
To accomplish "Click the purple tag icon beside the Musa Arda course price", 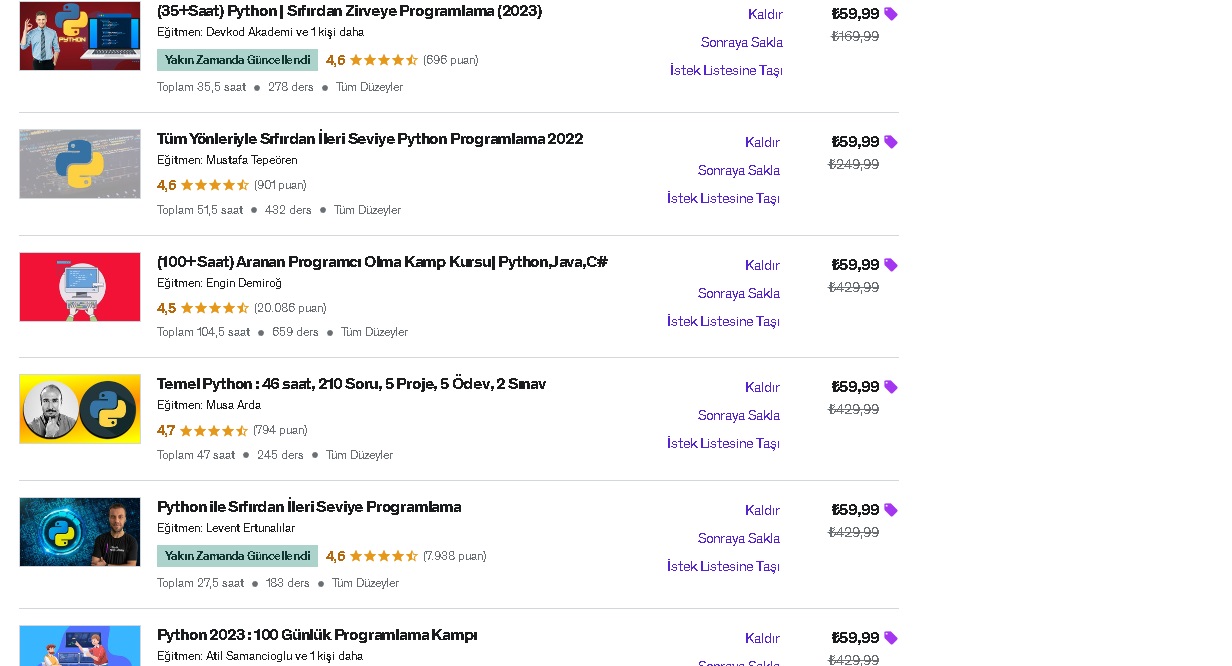I will point(890,387).
